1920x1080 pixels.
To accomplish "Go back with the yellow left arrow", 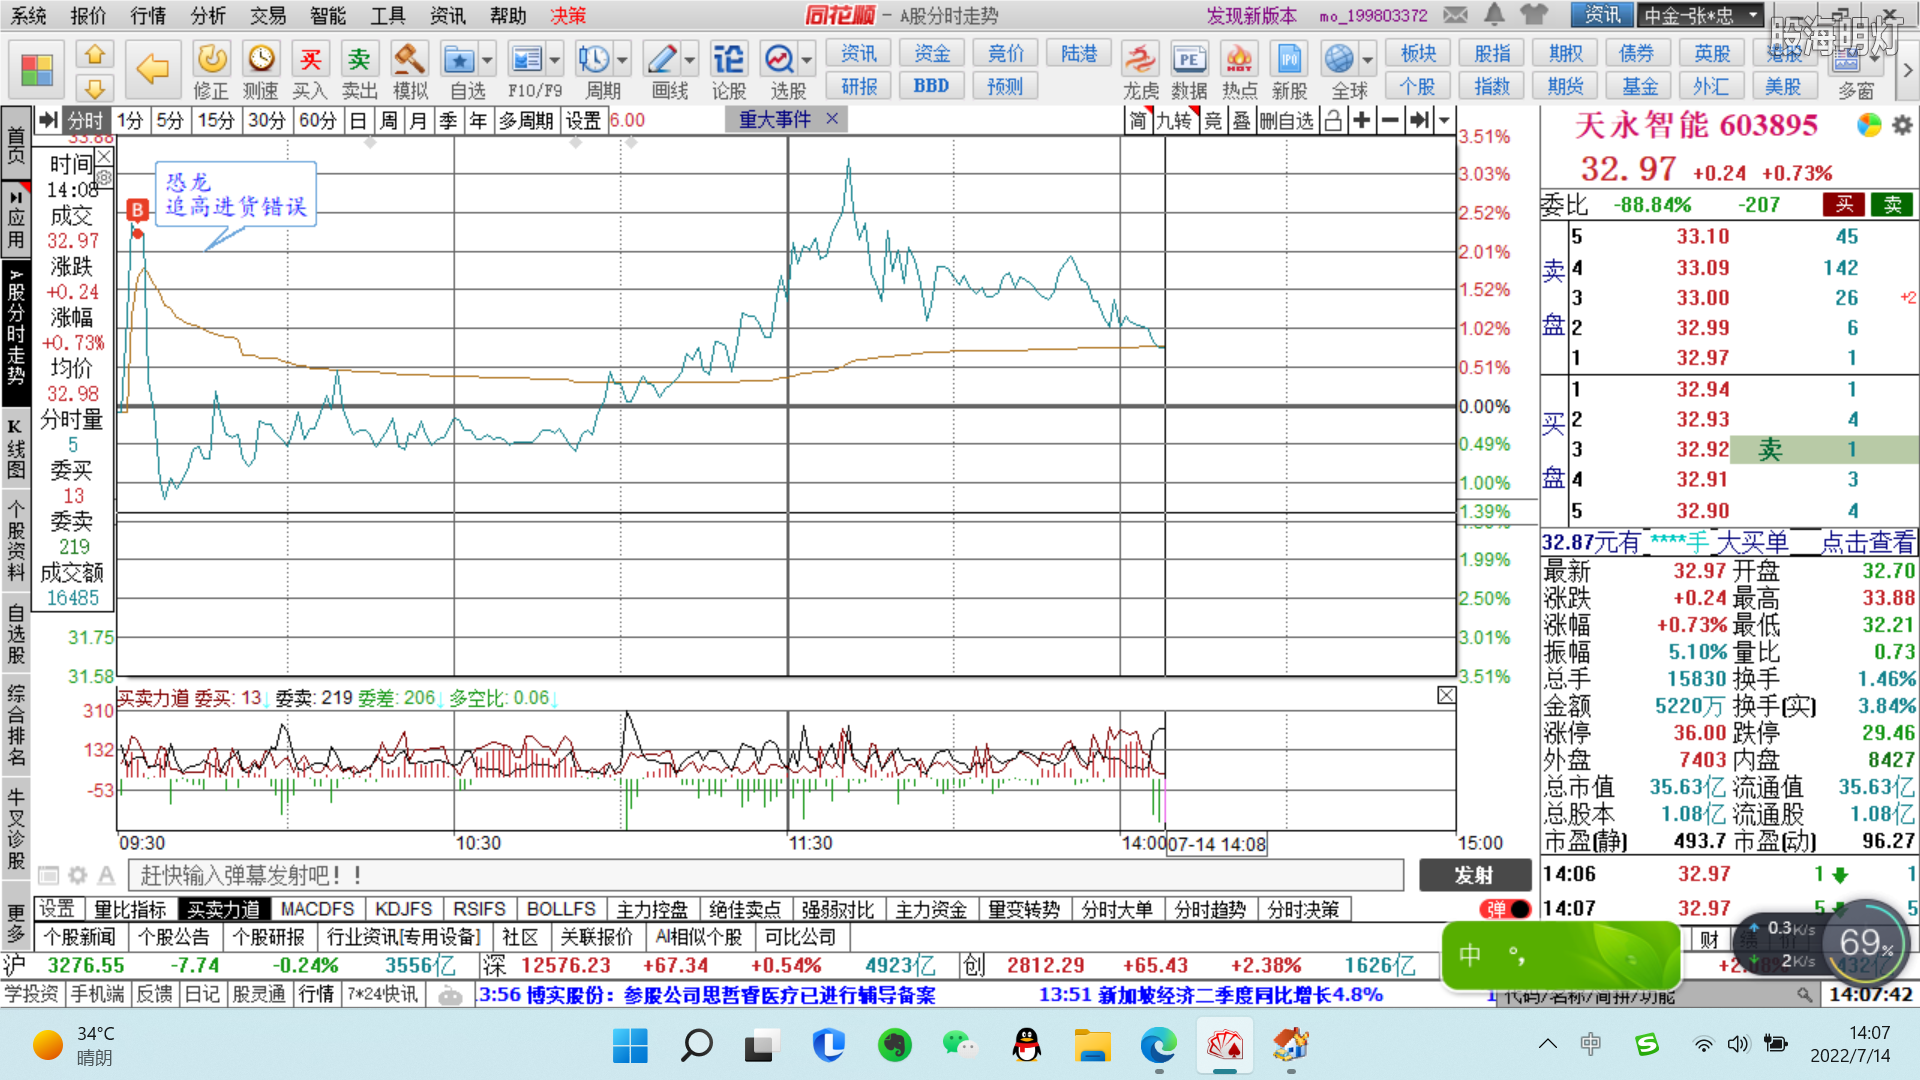I will [x=152, y=69].
